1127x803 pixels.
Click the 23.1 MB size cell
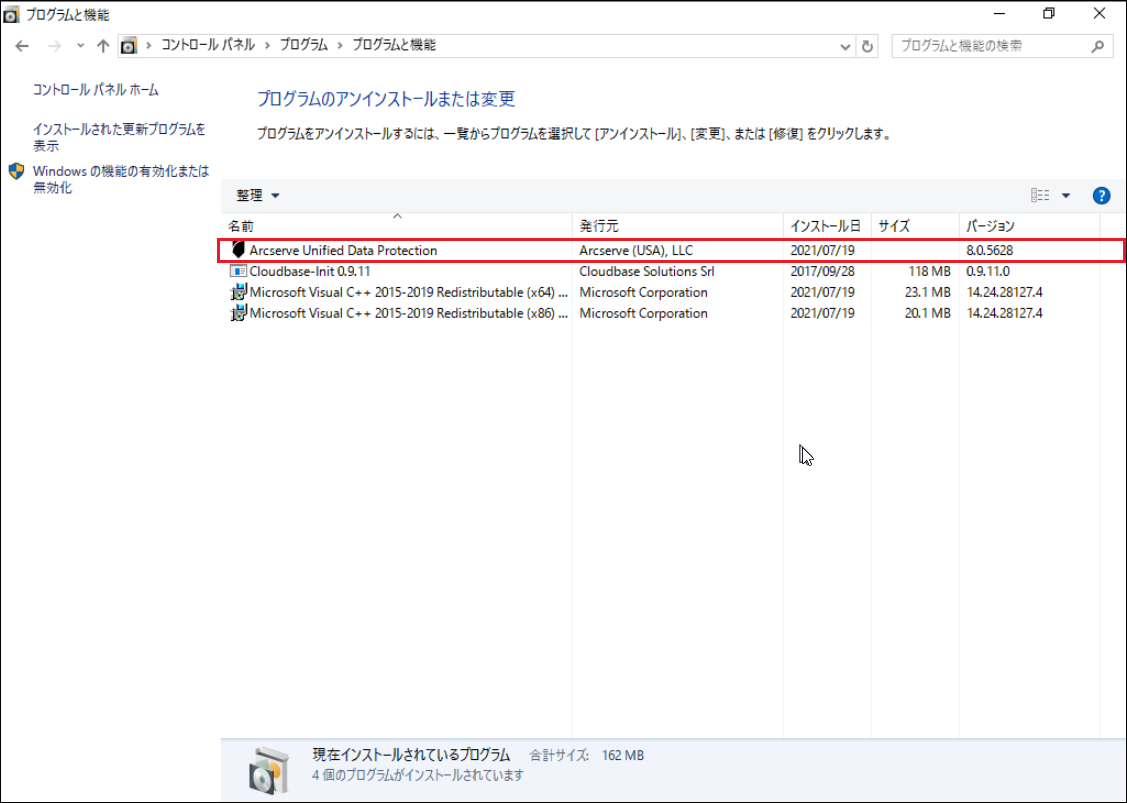(927, 292)
